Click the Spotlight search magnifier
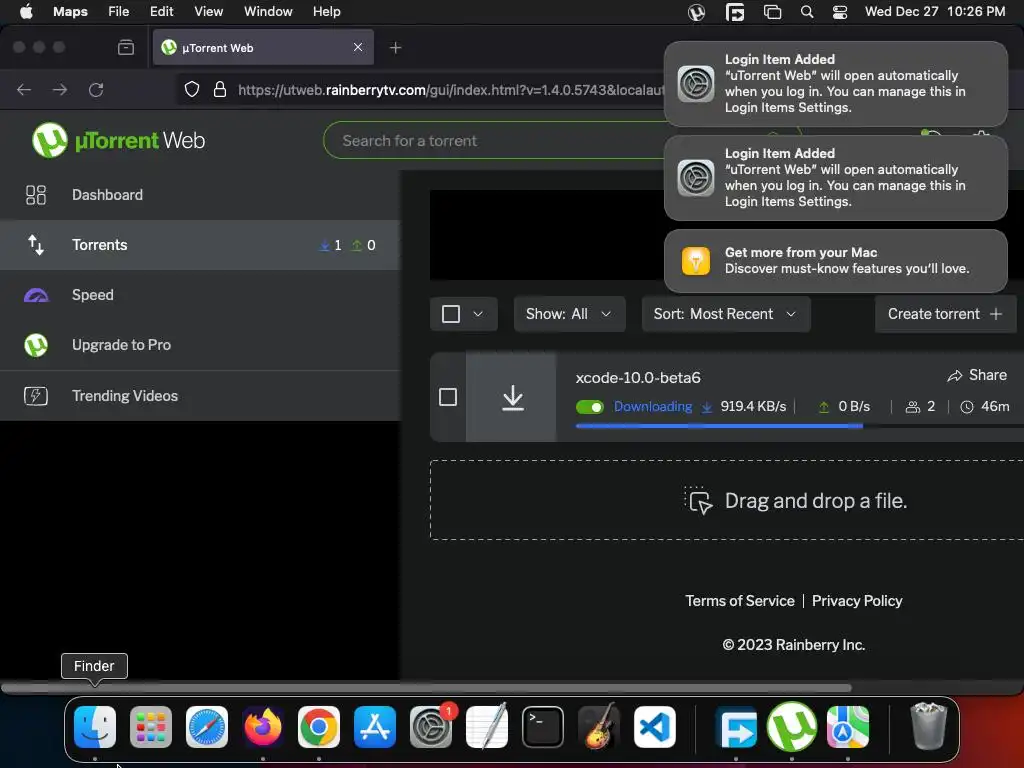1024x768 pixels. coord(807,12)
